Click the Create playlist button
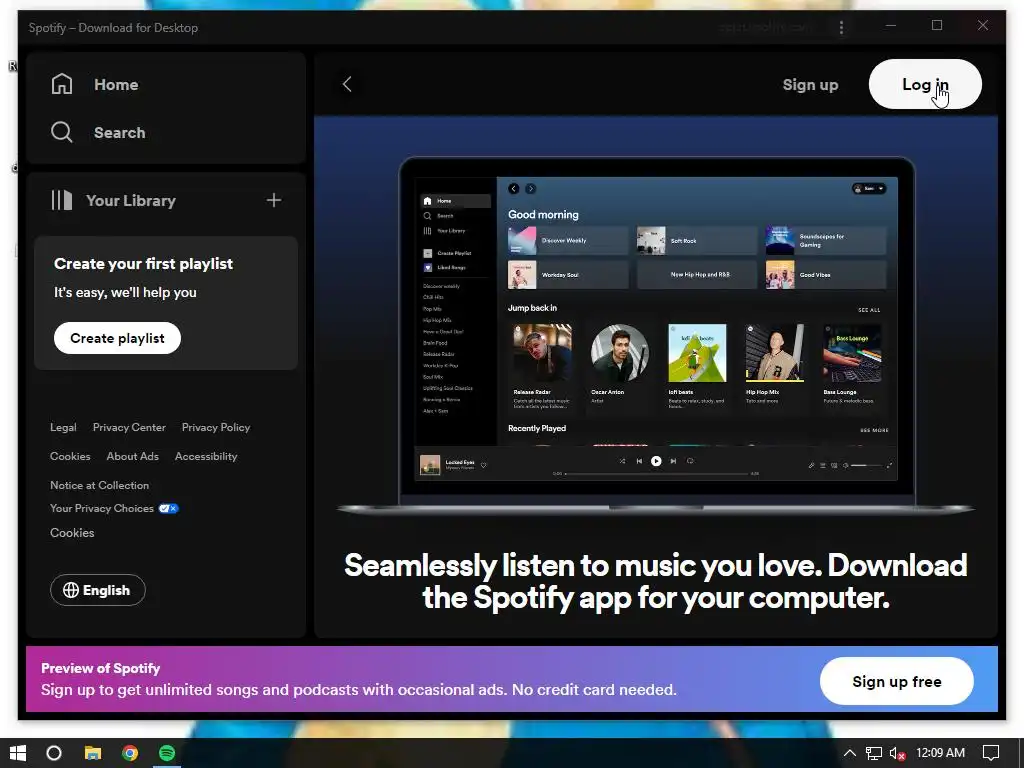The image size is (1024, 768). [x=118, y=338]
